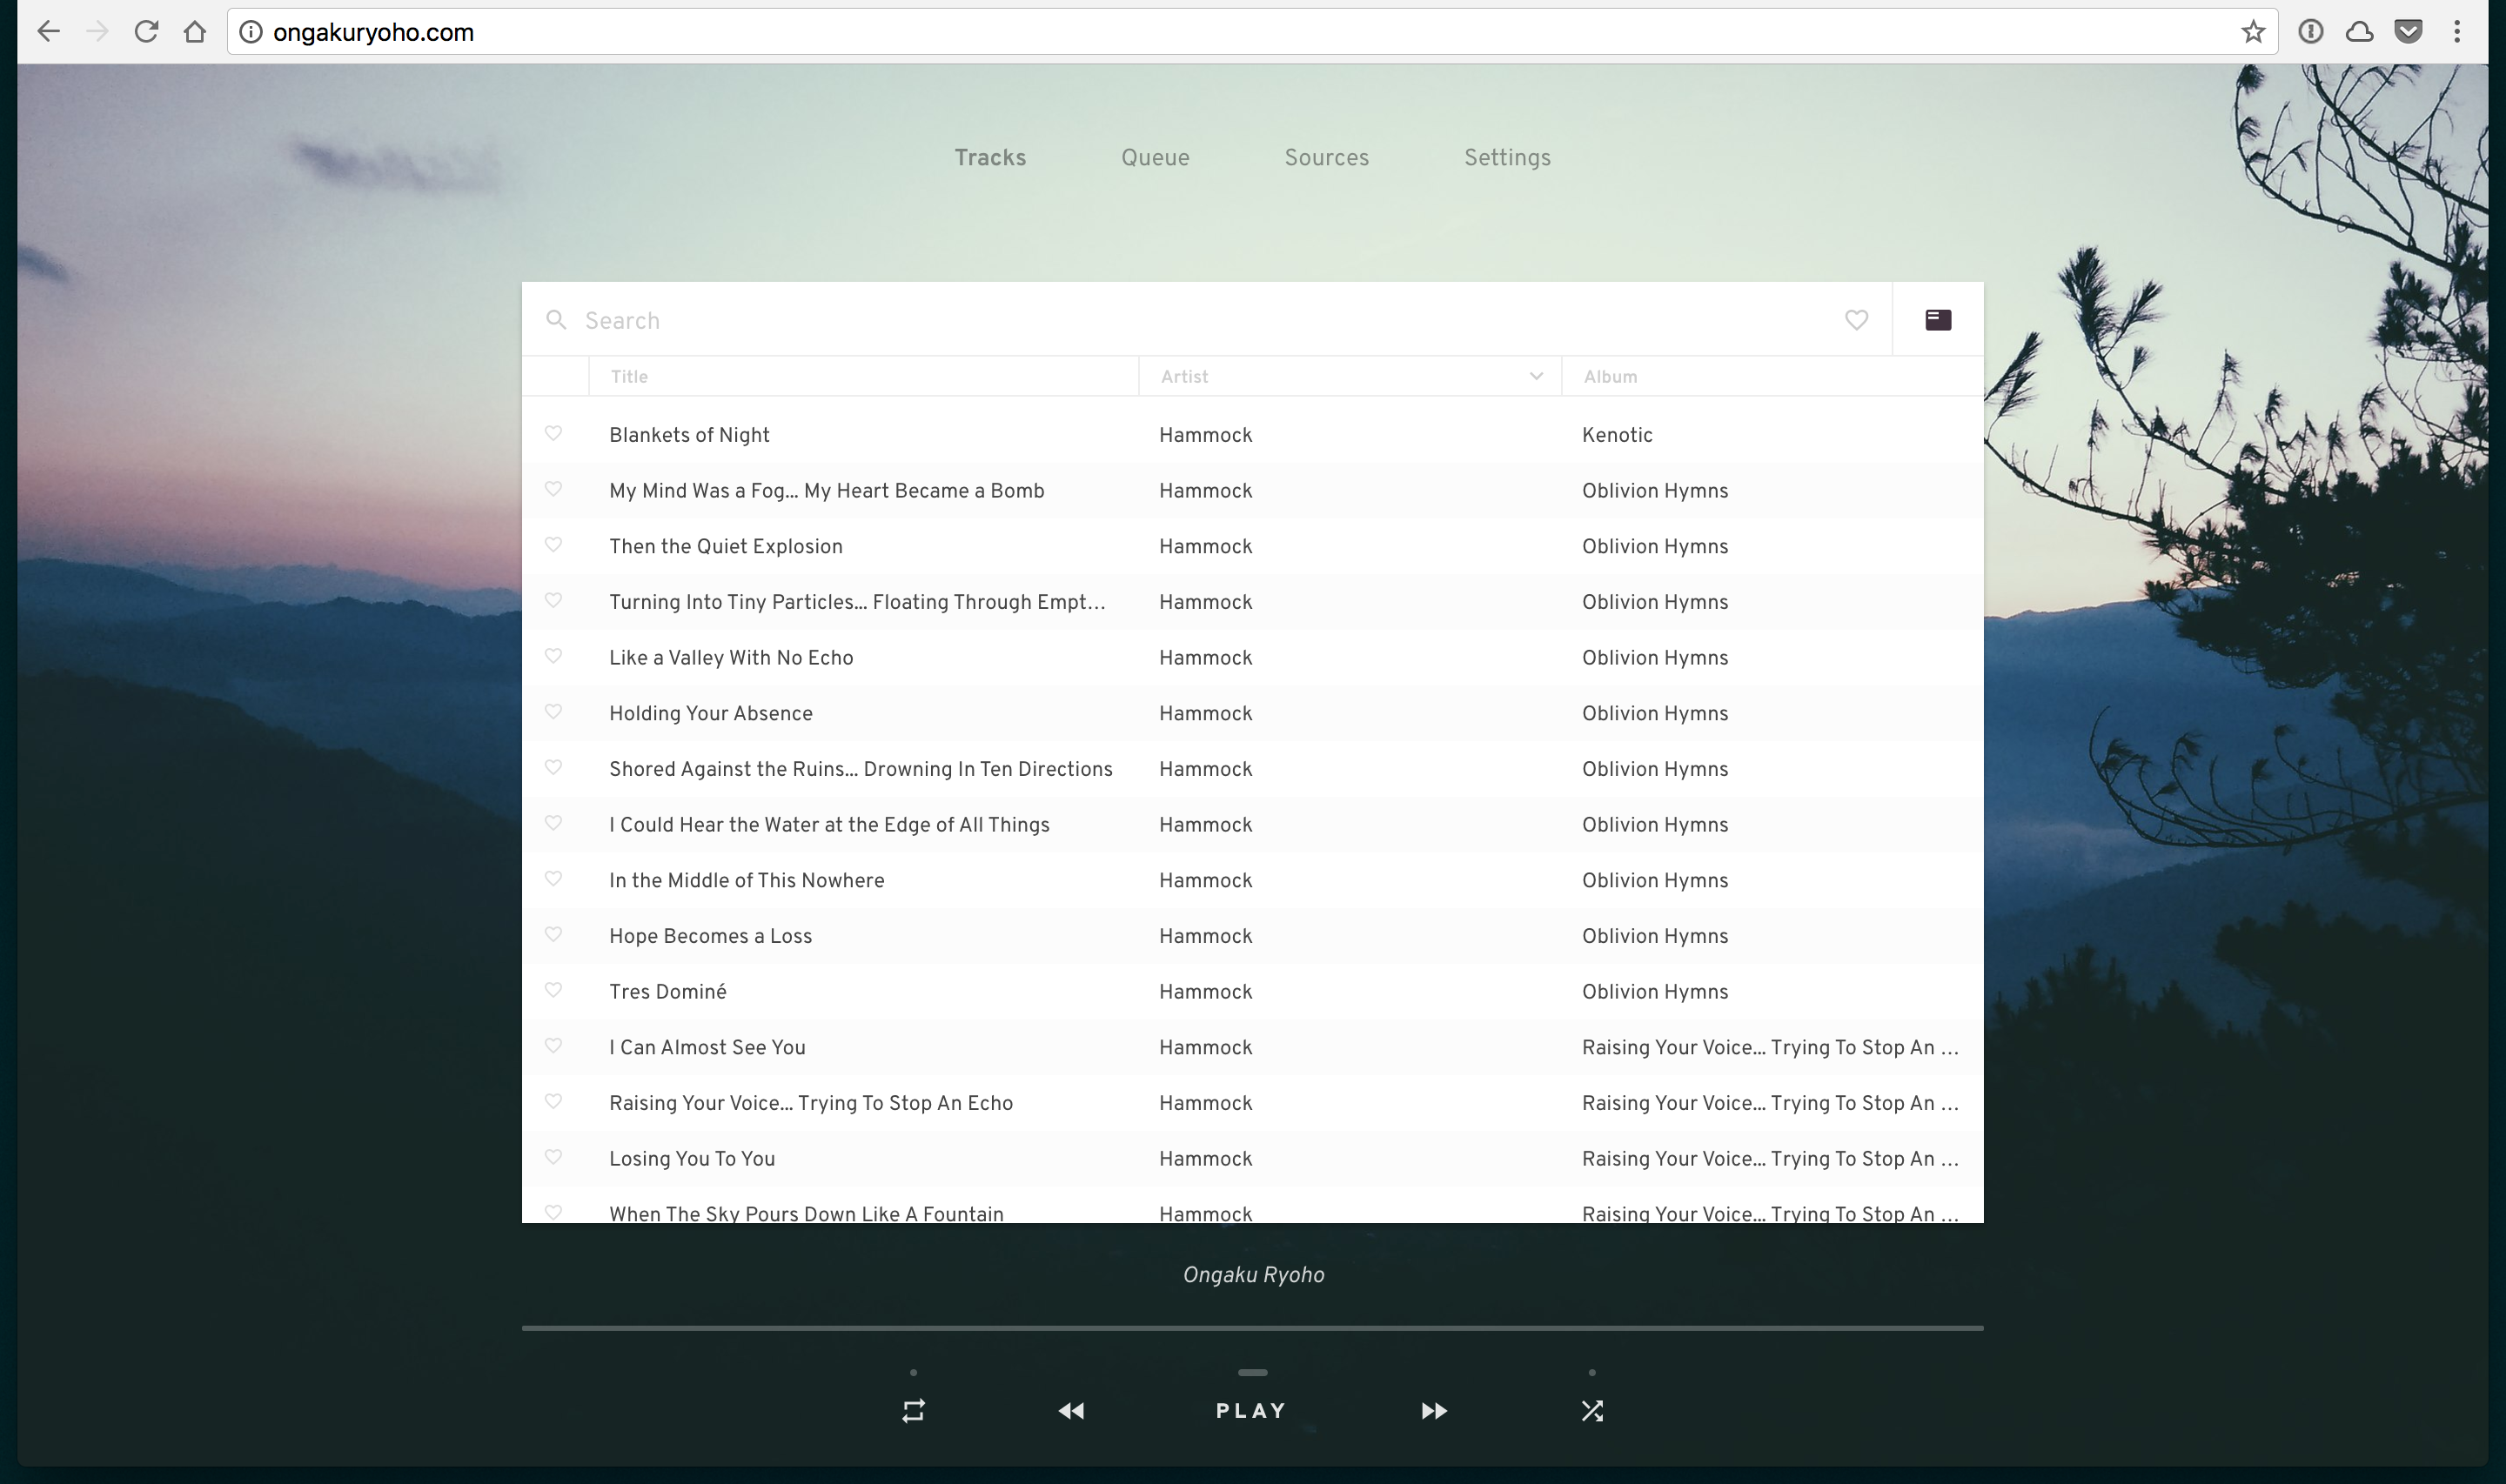Click the search magnifier icon

coord(557,320)
